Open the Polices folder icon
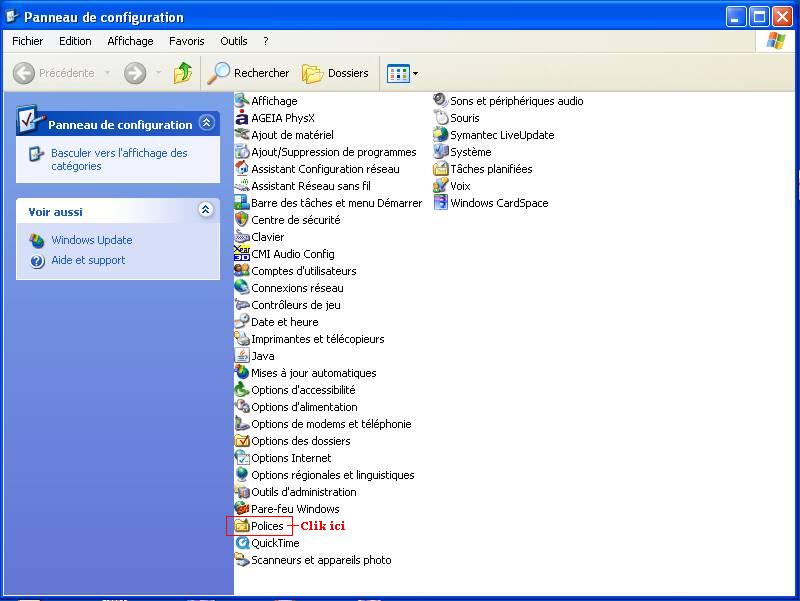Screen dimensions: 800x601 (x=242, y=526)
